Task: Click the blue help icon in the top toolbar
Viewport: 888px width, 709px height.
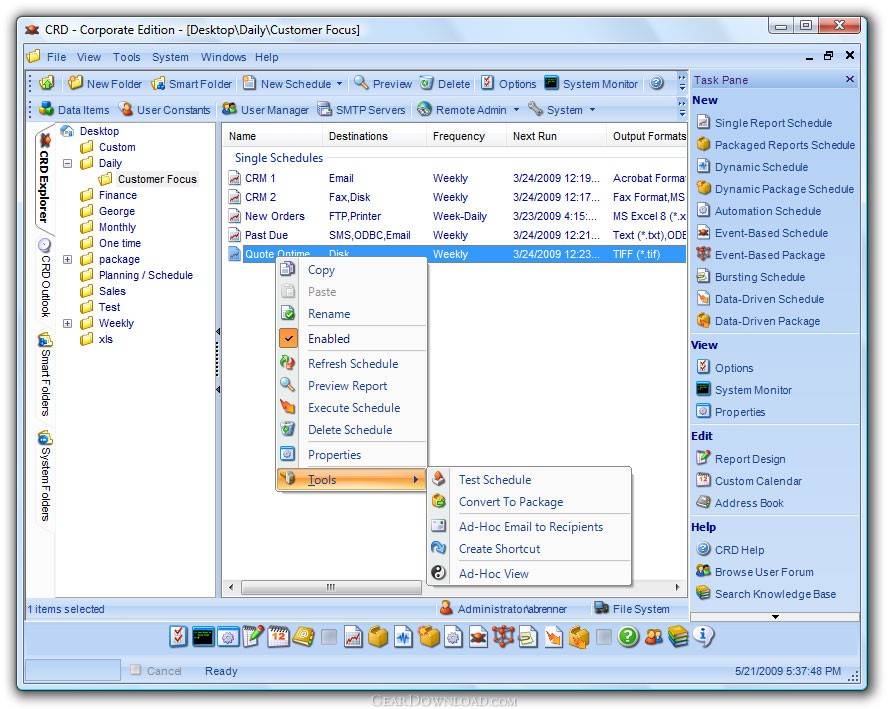Action: point(656,83)
